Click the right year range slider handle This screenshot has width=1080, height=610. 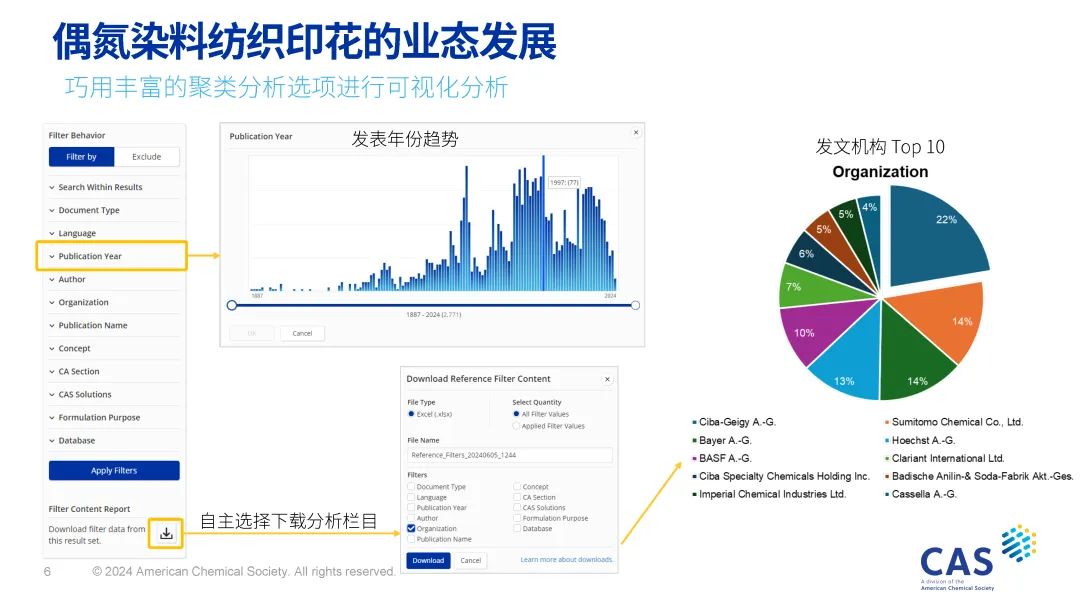point(635,305)
